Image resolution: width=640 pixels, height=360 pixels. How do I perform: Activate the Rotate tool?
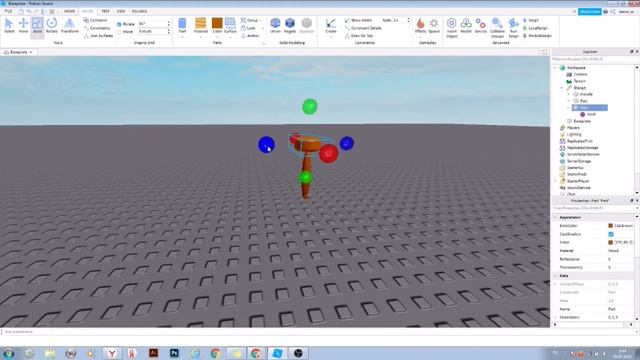[52, 26]
